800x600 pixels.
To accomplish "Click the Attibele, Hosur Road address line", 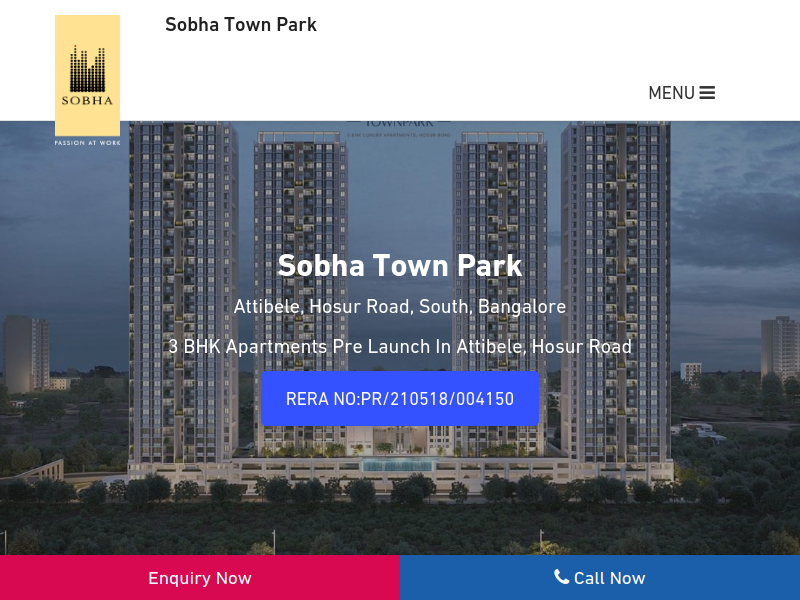I will [400, 307].
